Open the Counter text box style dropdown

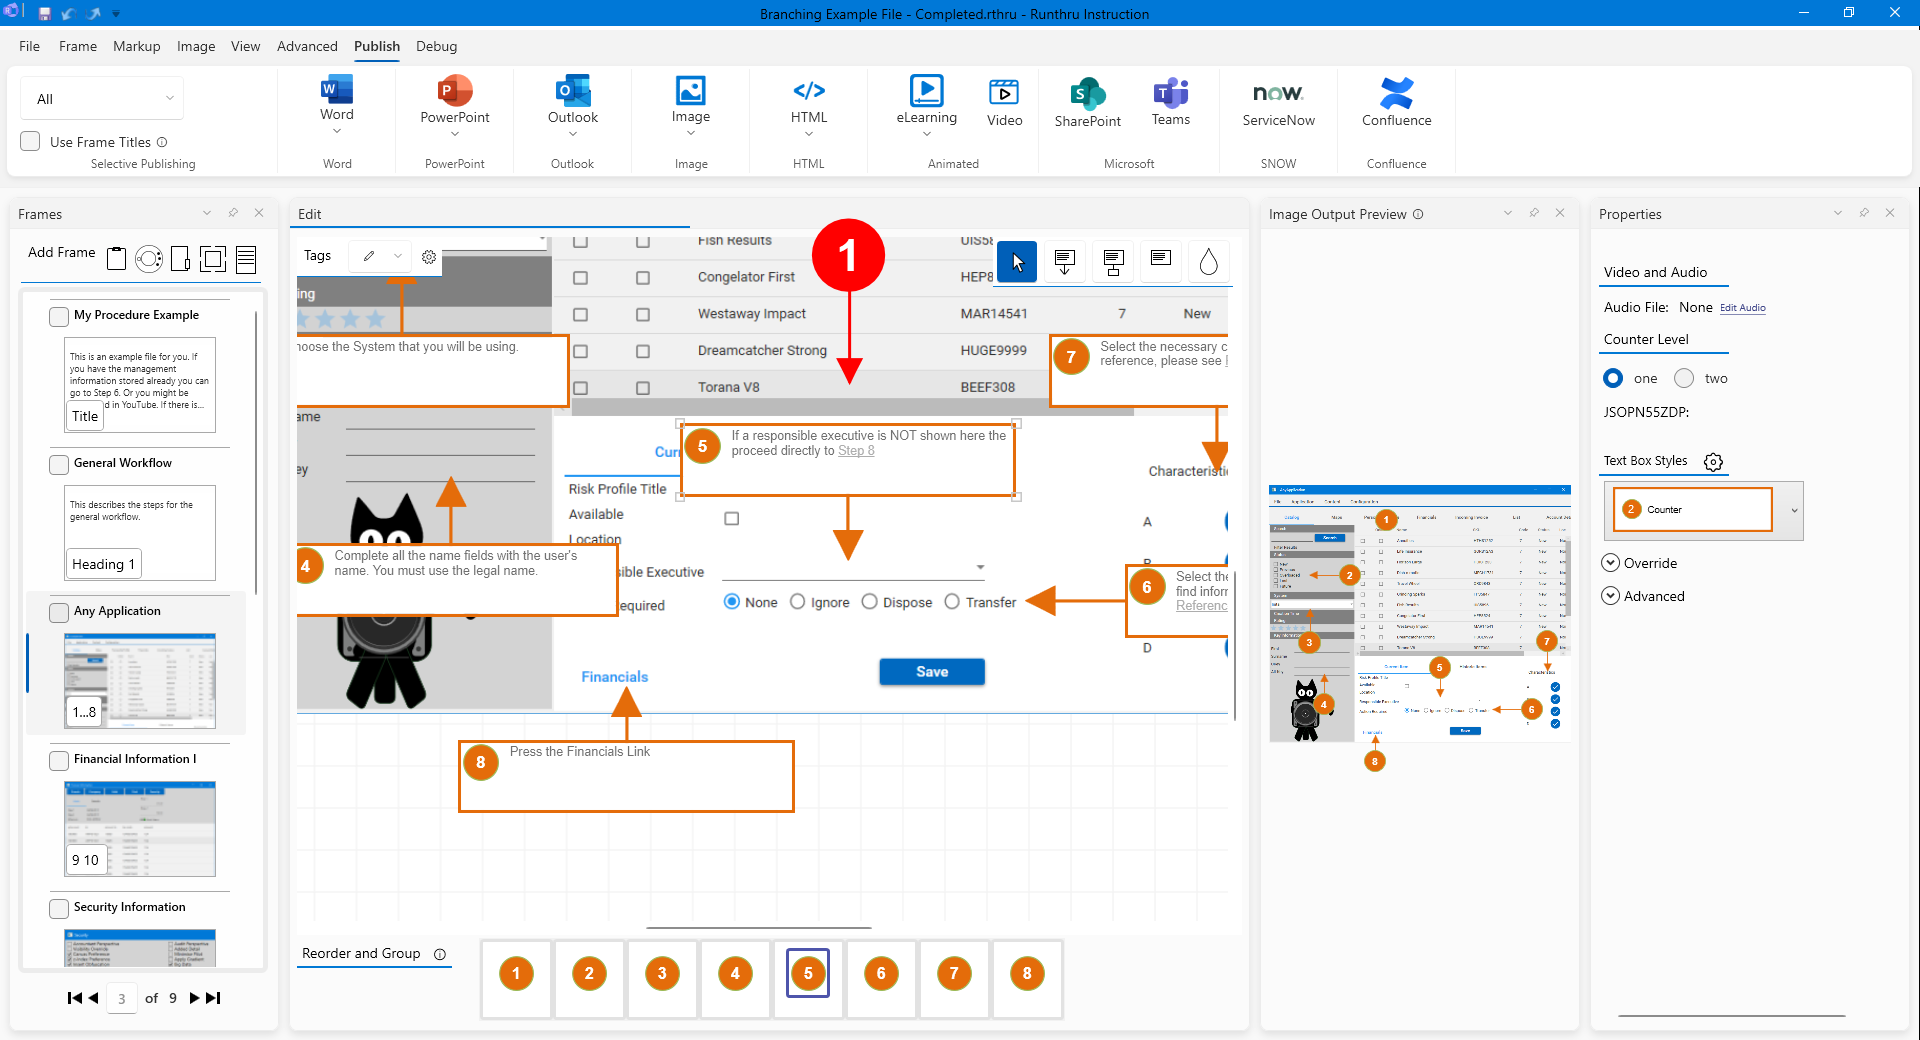pyautogui.click(x=1794, y=510)
